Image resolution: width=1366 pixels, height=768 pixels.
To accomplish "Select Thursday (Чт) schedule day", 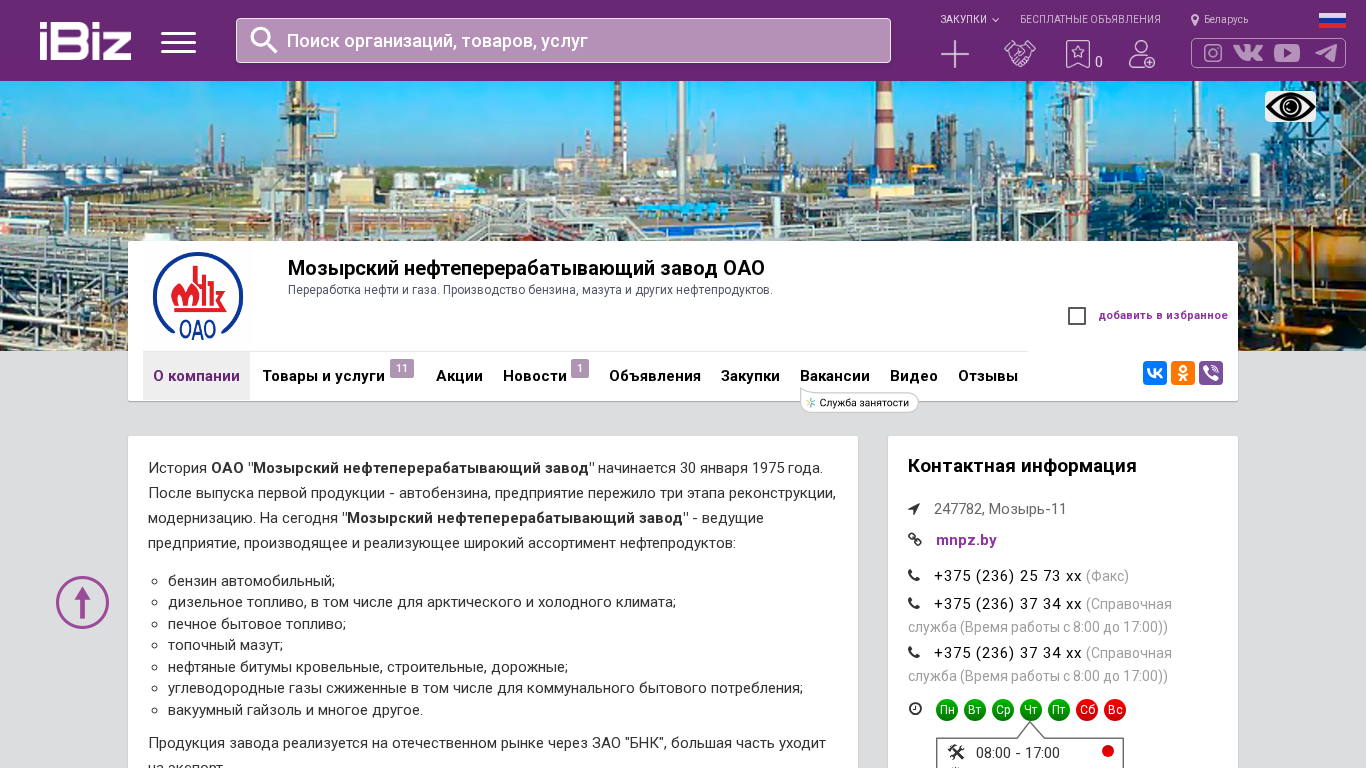I will click(x=1031, y=710).
